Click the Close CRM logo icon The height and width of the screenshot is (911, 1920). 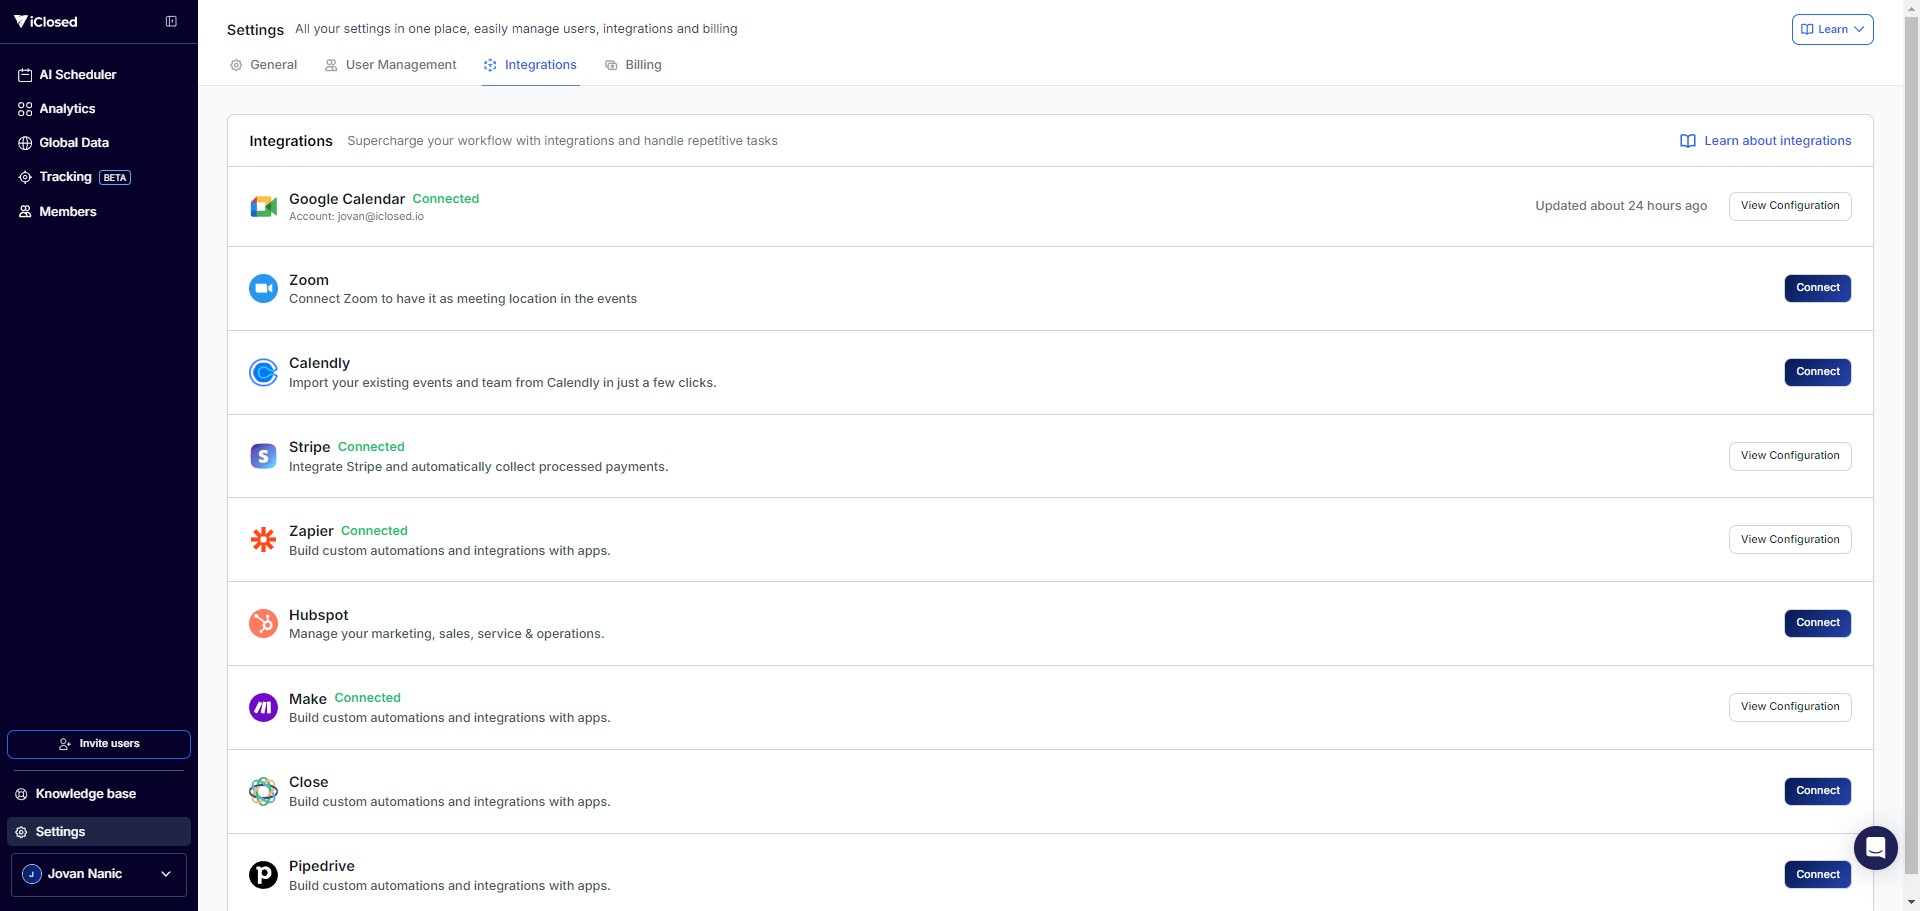[x=263, y=791]
